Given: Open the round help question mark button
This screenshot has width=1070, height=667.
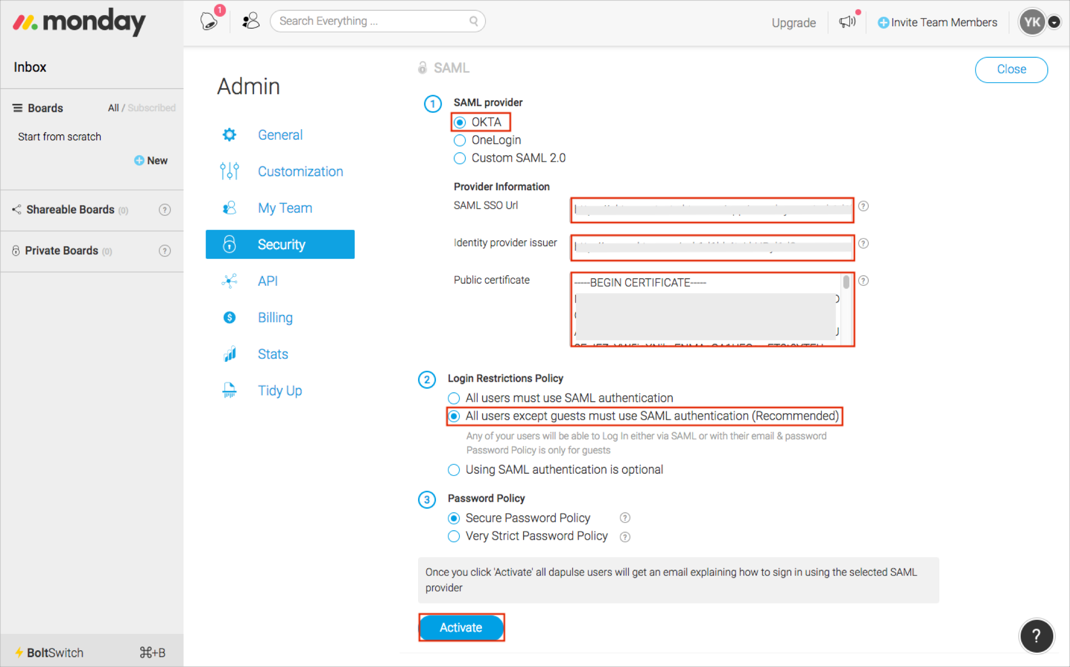Looking at the screenshot, I should tap(1036, 636).
